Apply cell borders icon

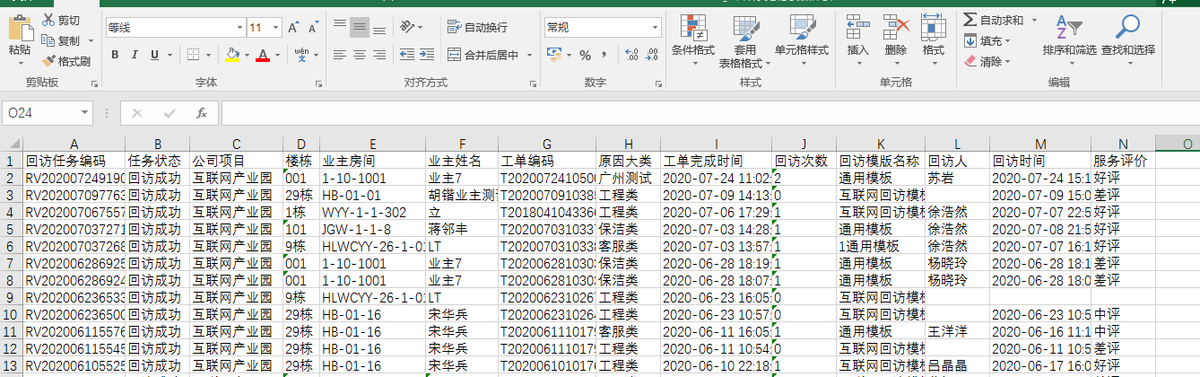(x=194, y=54)
